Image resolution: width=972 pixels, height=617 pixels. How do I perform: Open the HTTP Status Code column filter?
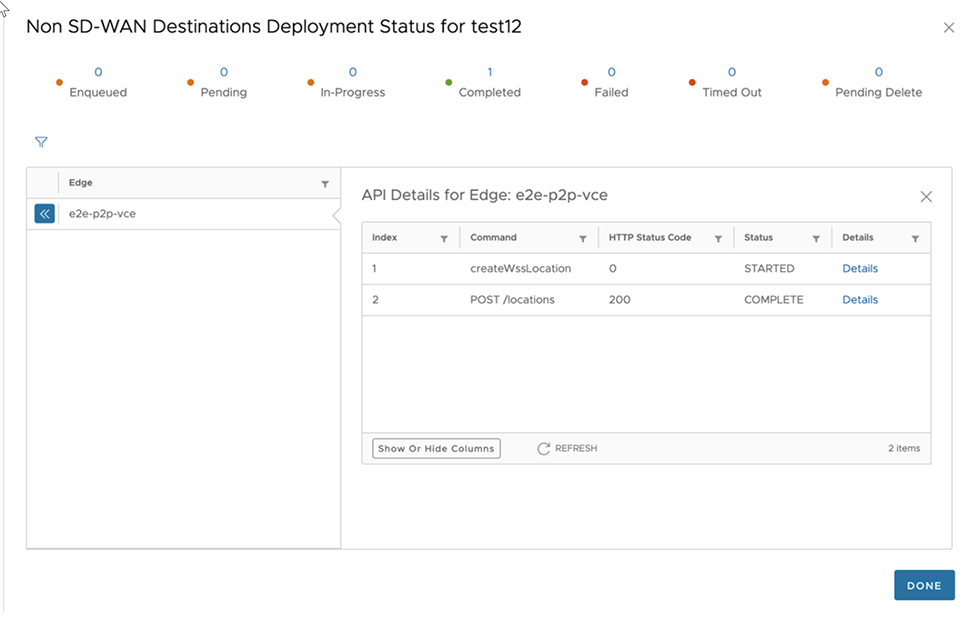pyautogui.click(x=717, y=239)
